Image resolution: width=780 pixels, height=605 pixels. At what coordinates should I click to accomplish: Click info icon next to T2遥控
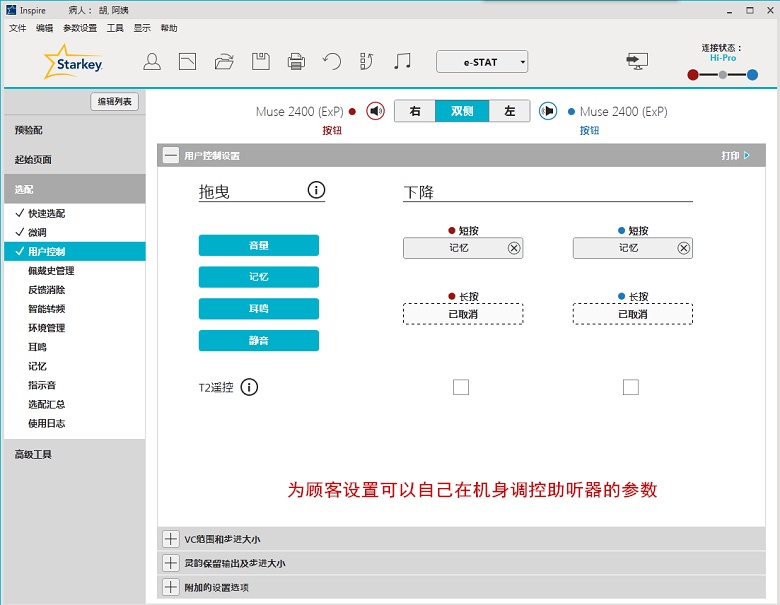click(x=250, y=387)
